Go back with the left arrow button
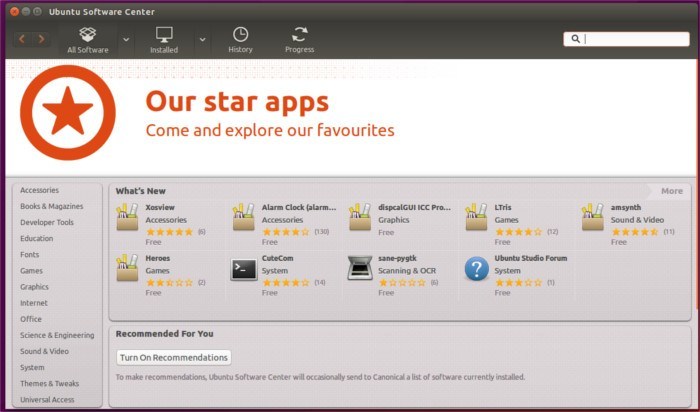Screen dimensions: 700x412 click(x=22, y=39)
